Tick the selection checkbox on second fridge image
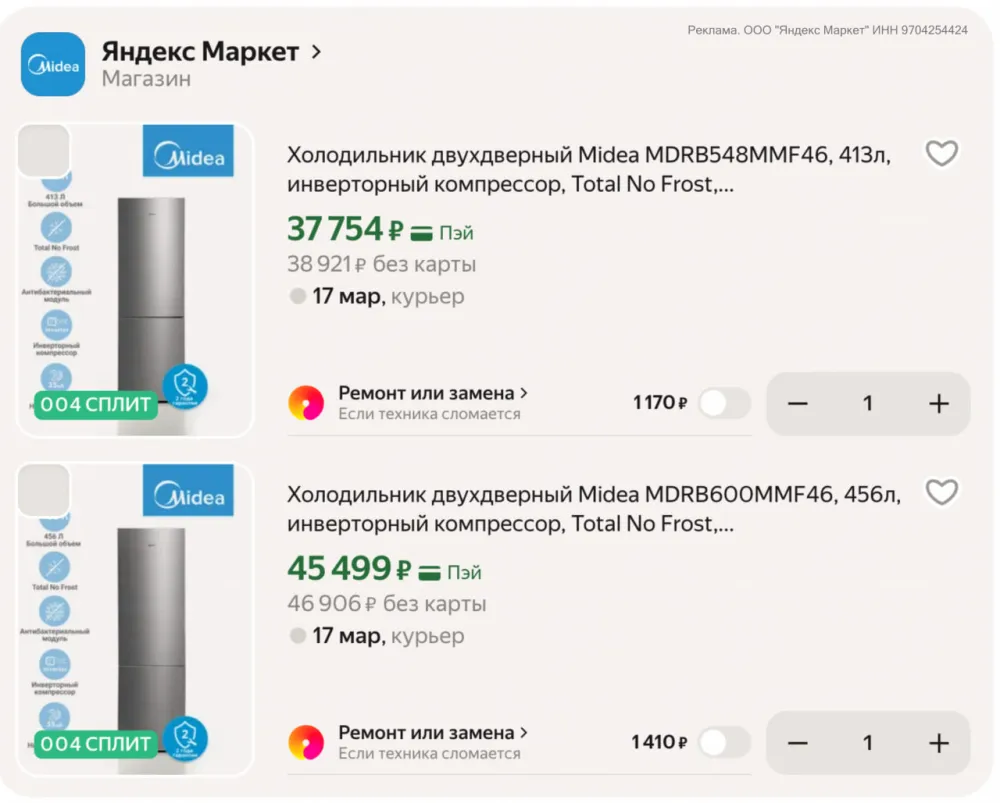Viewport: 1000px width, 803px height. coord(44,490)
